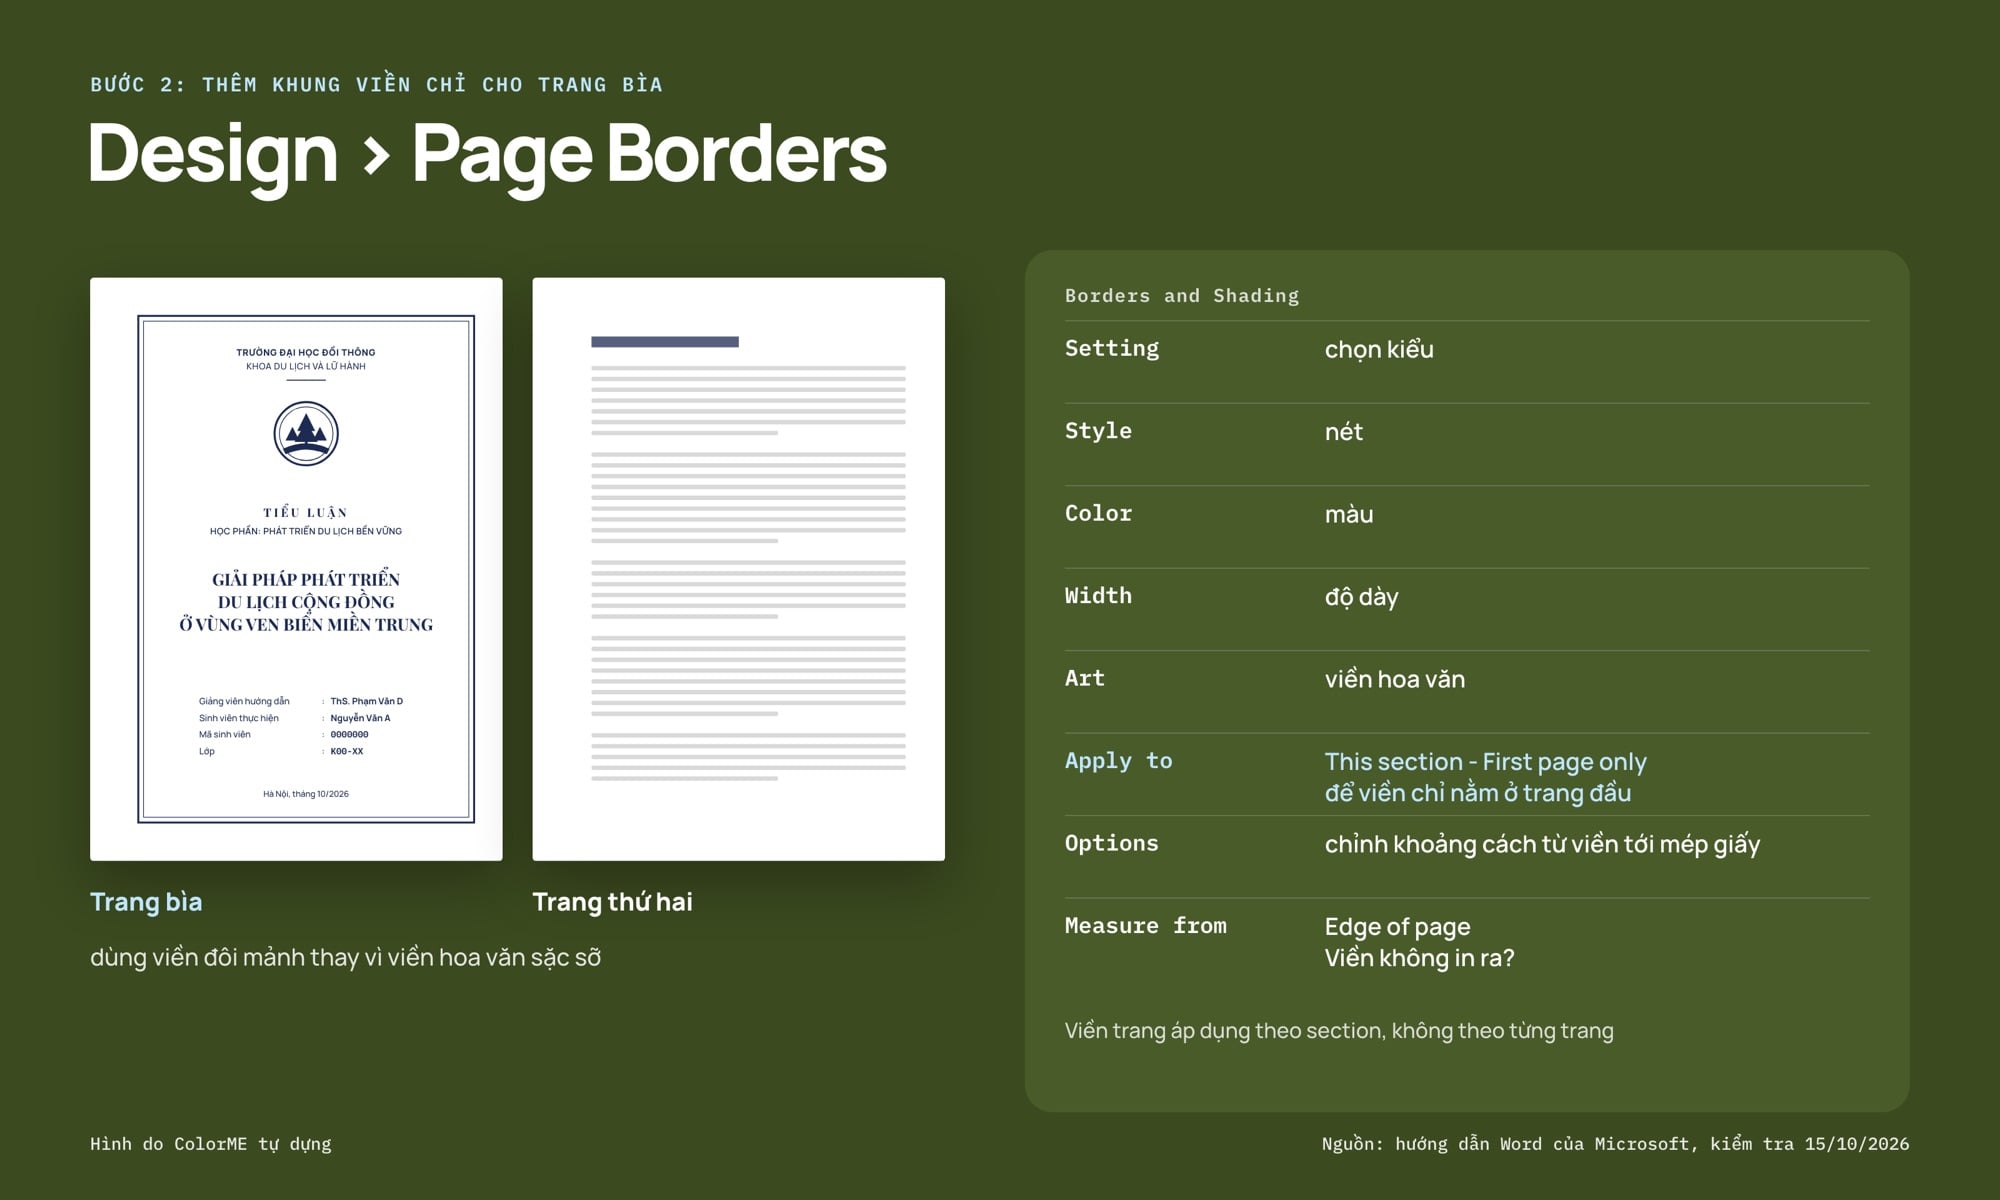Click the university logo on the cover page

(x=306, y=434)
